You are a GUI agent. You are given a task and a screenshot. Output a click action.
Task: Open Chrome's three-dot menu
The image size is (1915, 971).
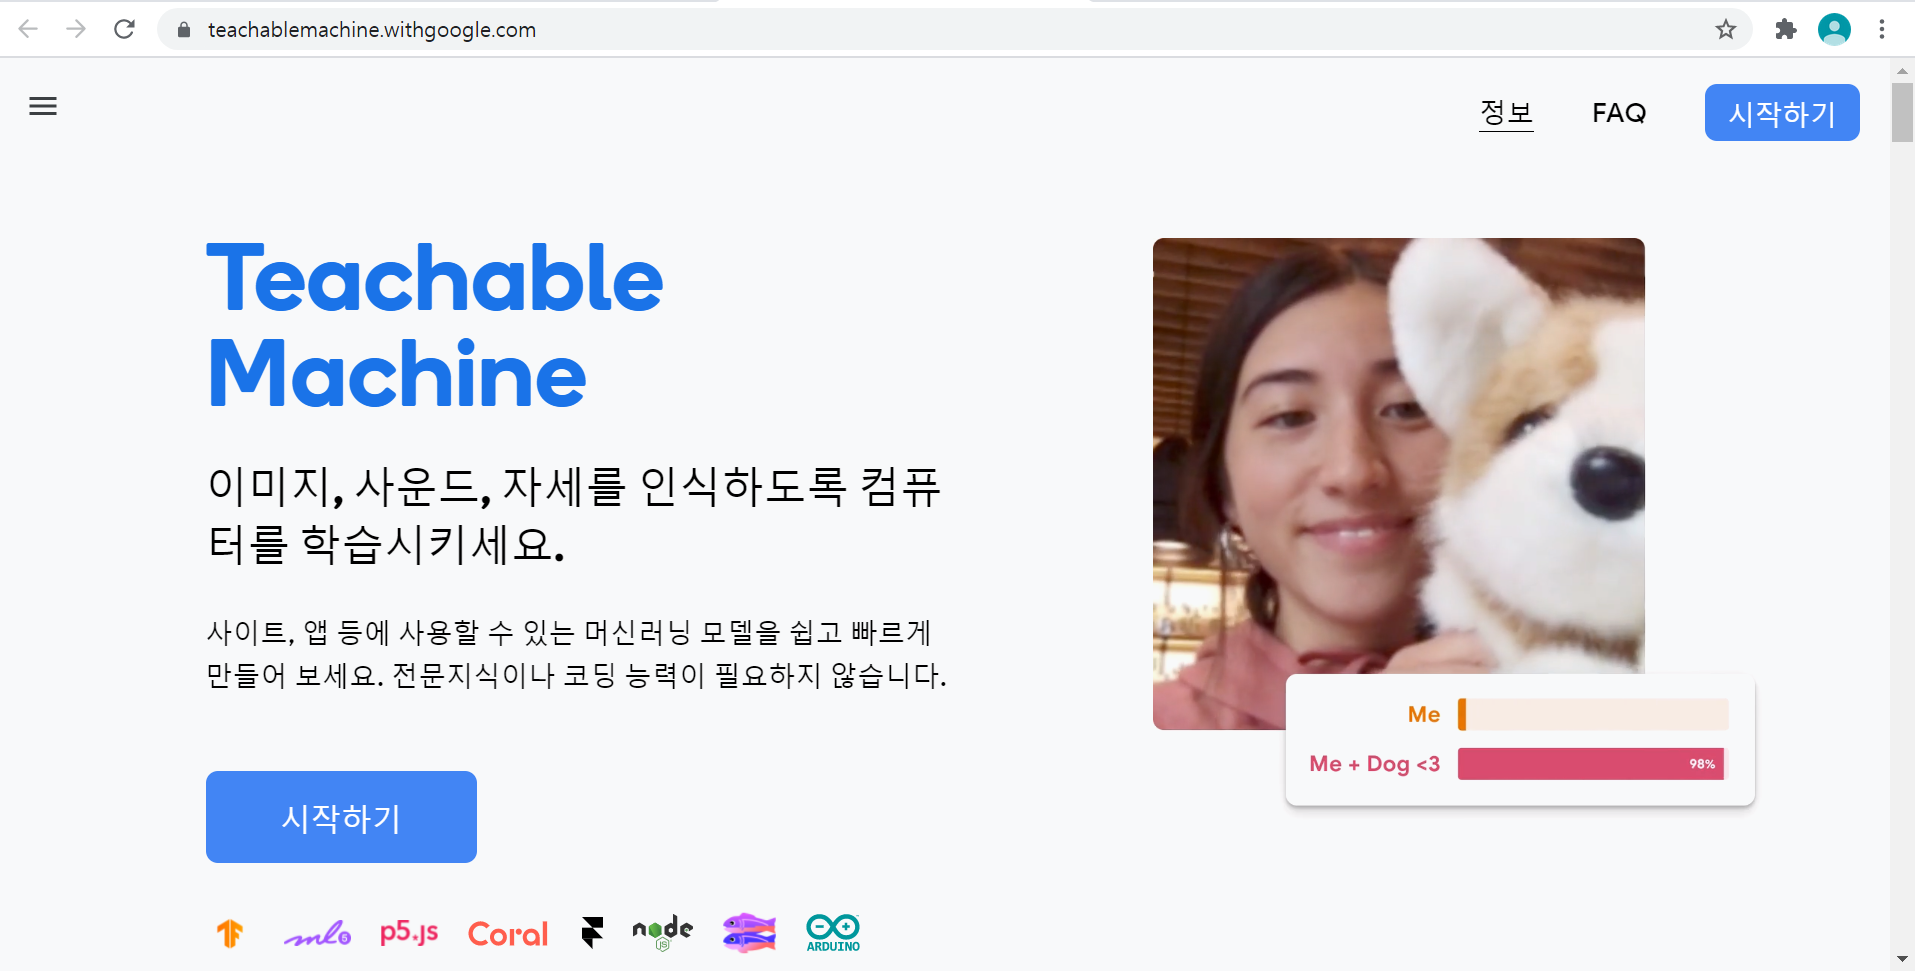(1882, 30)
